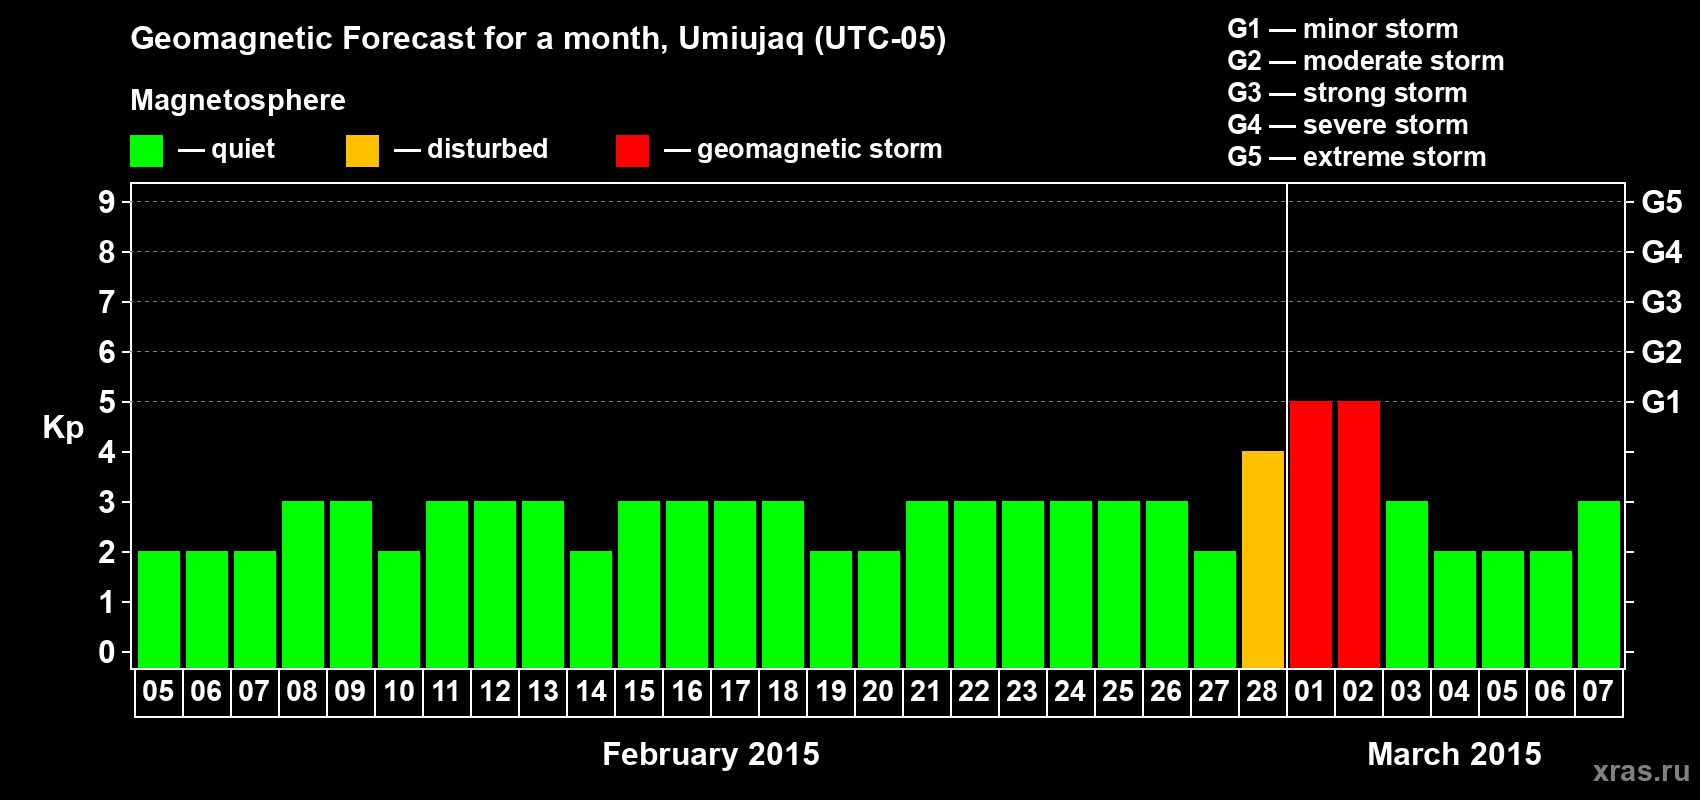
Task: Click the 'disturbed' legend label
Action: click(487, 149)
